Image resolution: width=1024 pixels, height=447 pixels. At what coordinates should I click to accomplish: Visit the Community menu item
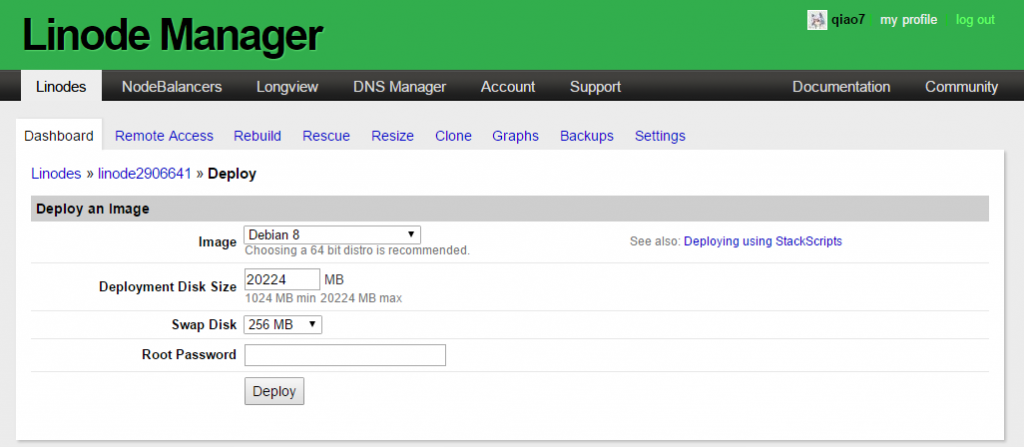tap(961, 86)
